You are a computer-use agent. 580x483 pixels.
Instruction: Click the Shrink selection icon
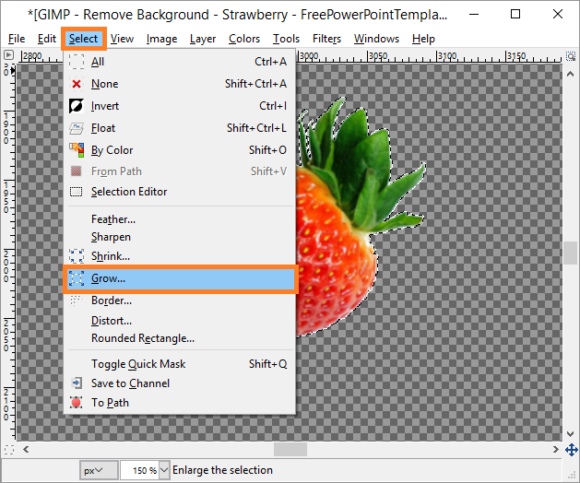coord(76,256)
